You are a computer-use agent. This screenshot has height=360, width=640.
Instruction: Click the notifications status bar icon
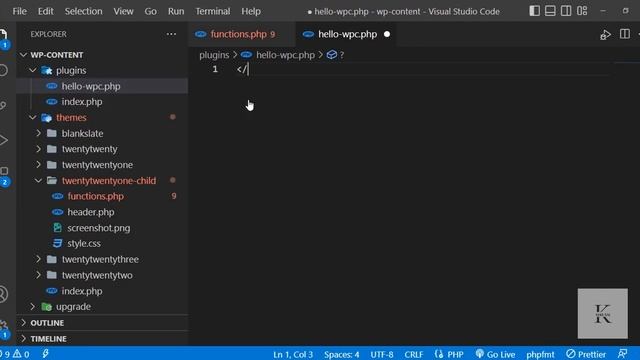pyautogui.click(x=622, y=354)
